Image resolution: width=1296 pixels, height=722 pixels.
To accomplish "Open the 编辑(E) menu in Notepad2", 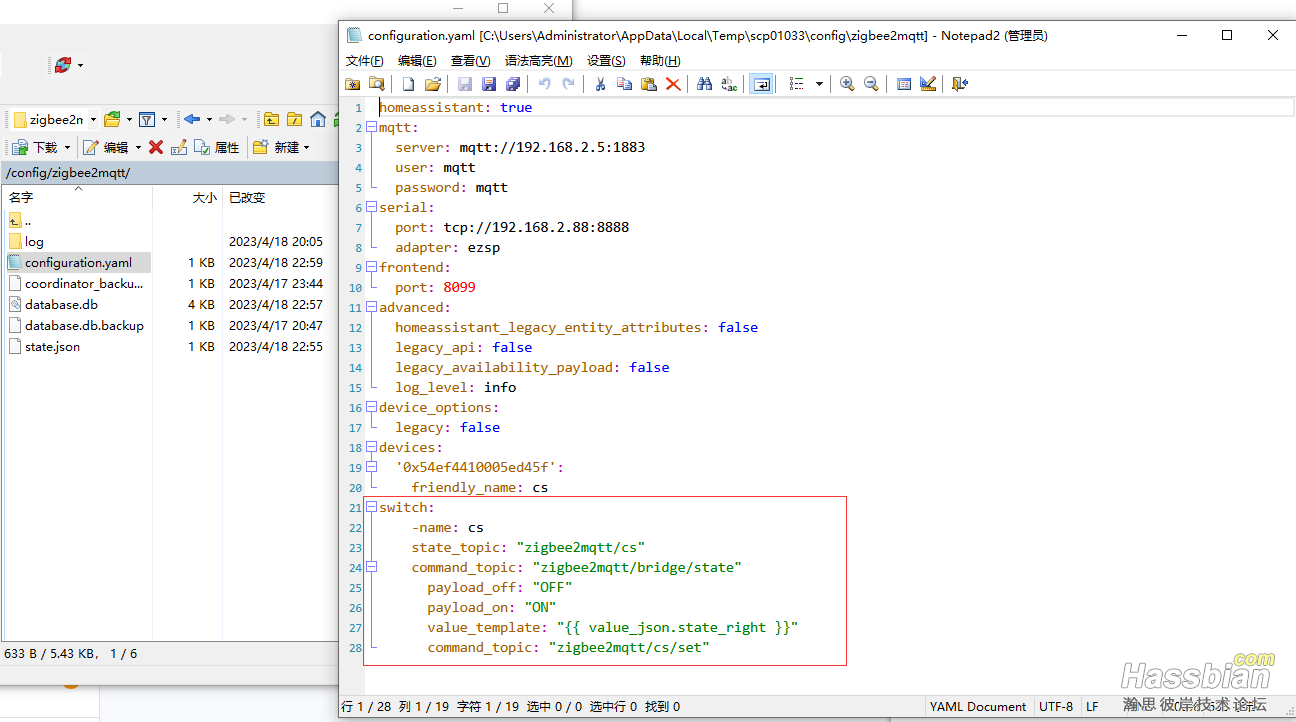I will pyautogui.click(x=417, y=61).
